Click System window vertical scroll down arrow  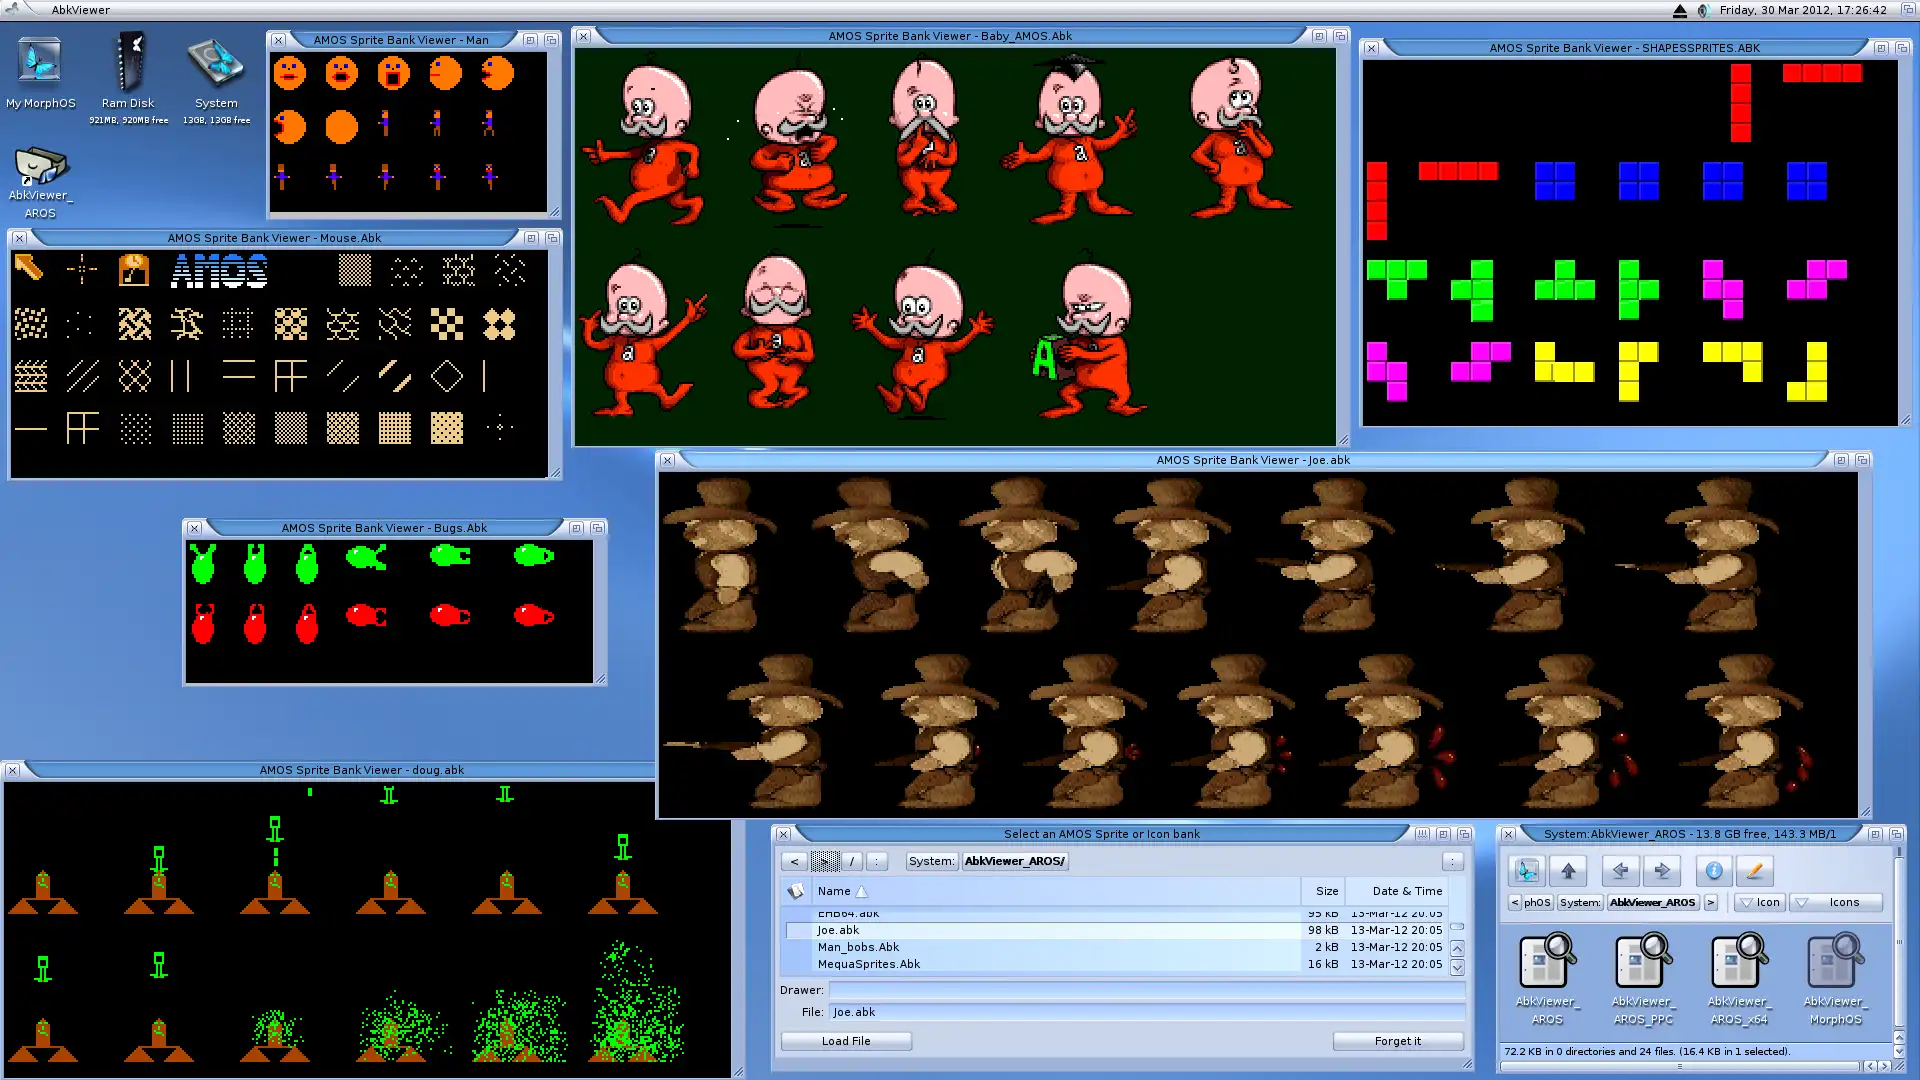click(x=1900, y=1052)
